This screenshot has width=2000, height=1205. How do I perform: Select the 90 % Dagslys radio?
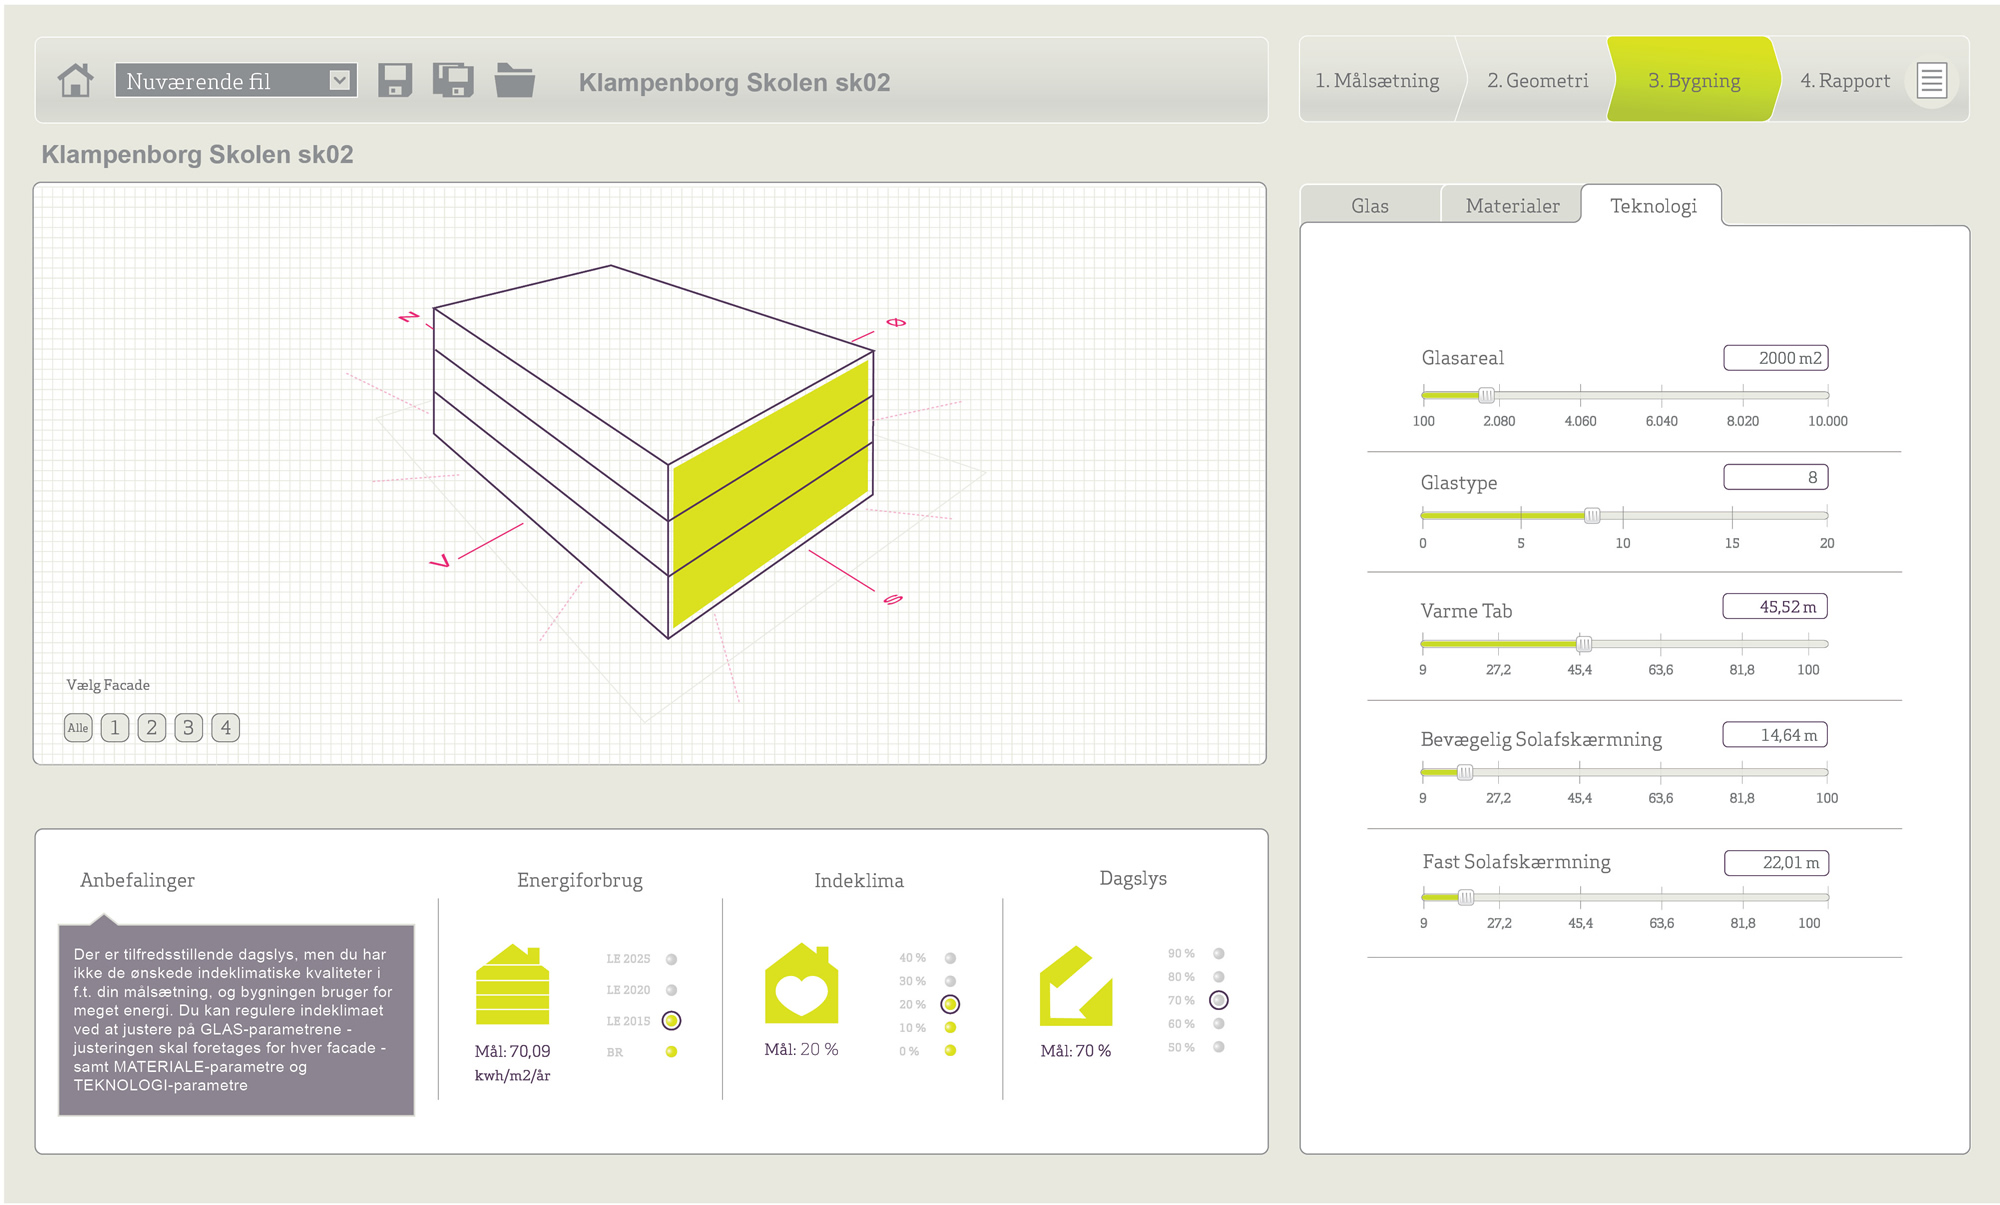tap(1219, 954)
